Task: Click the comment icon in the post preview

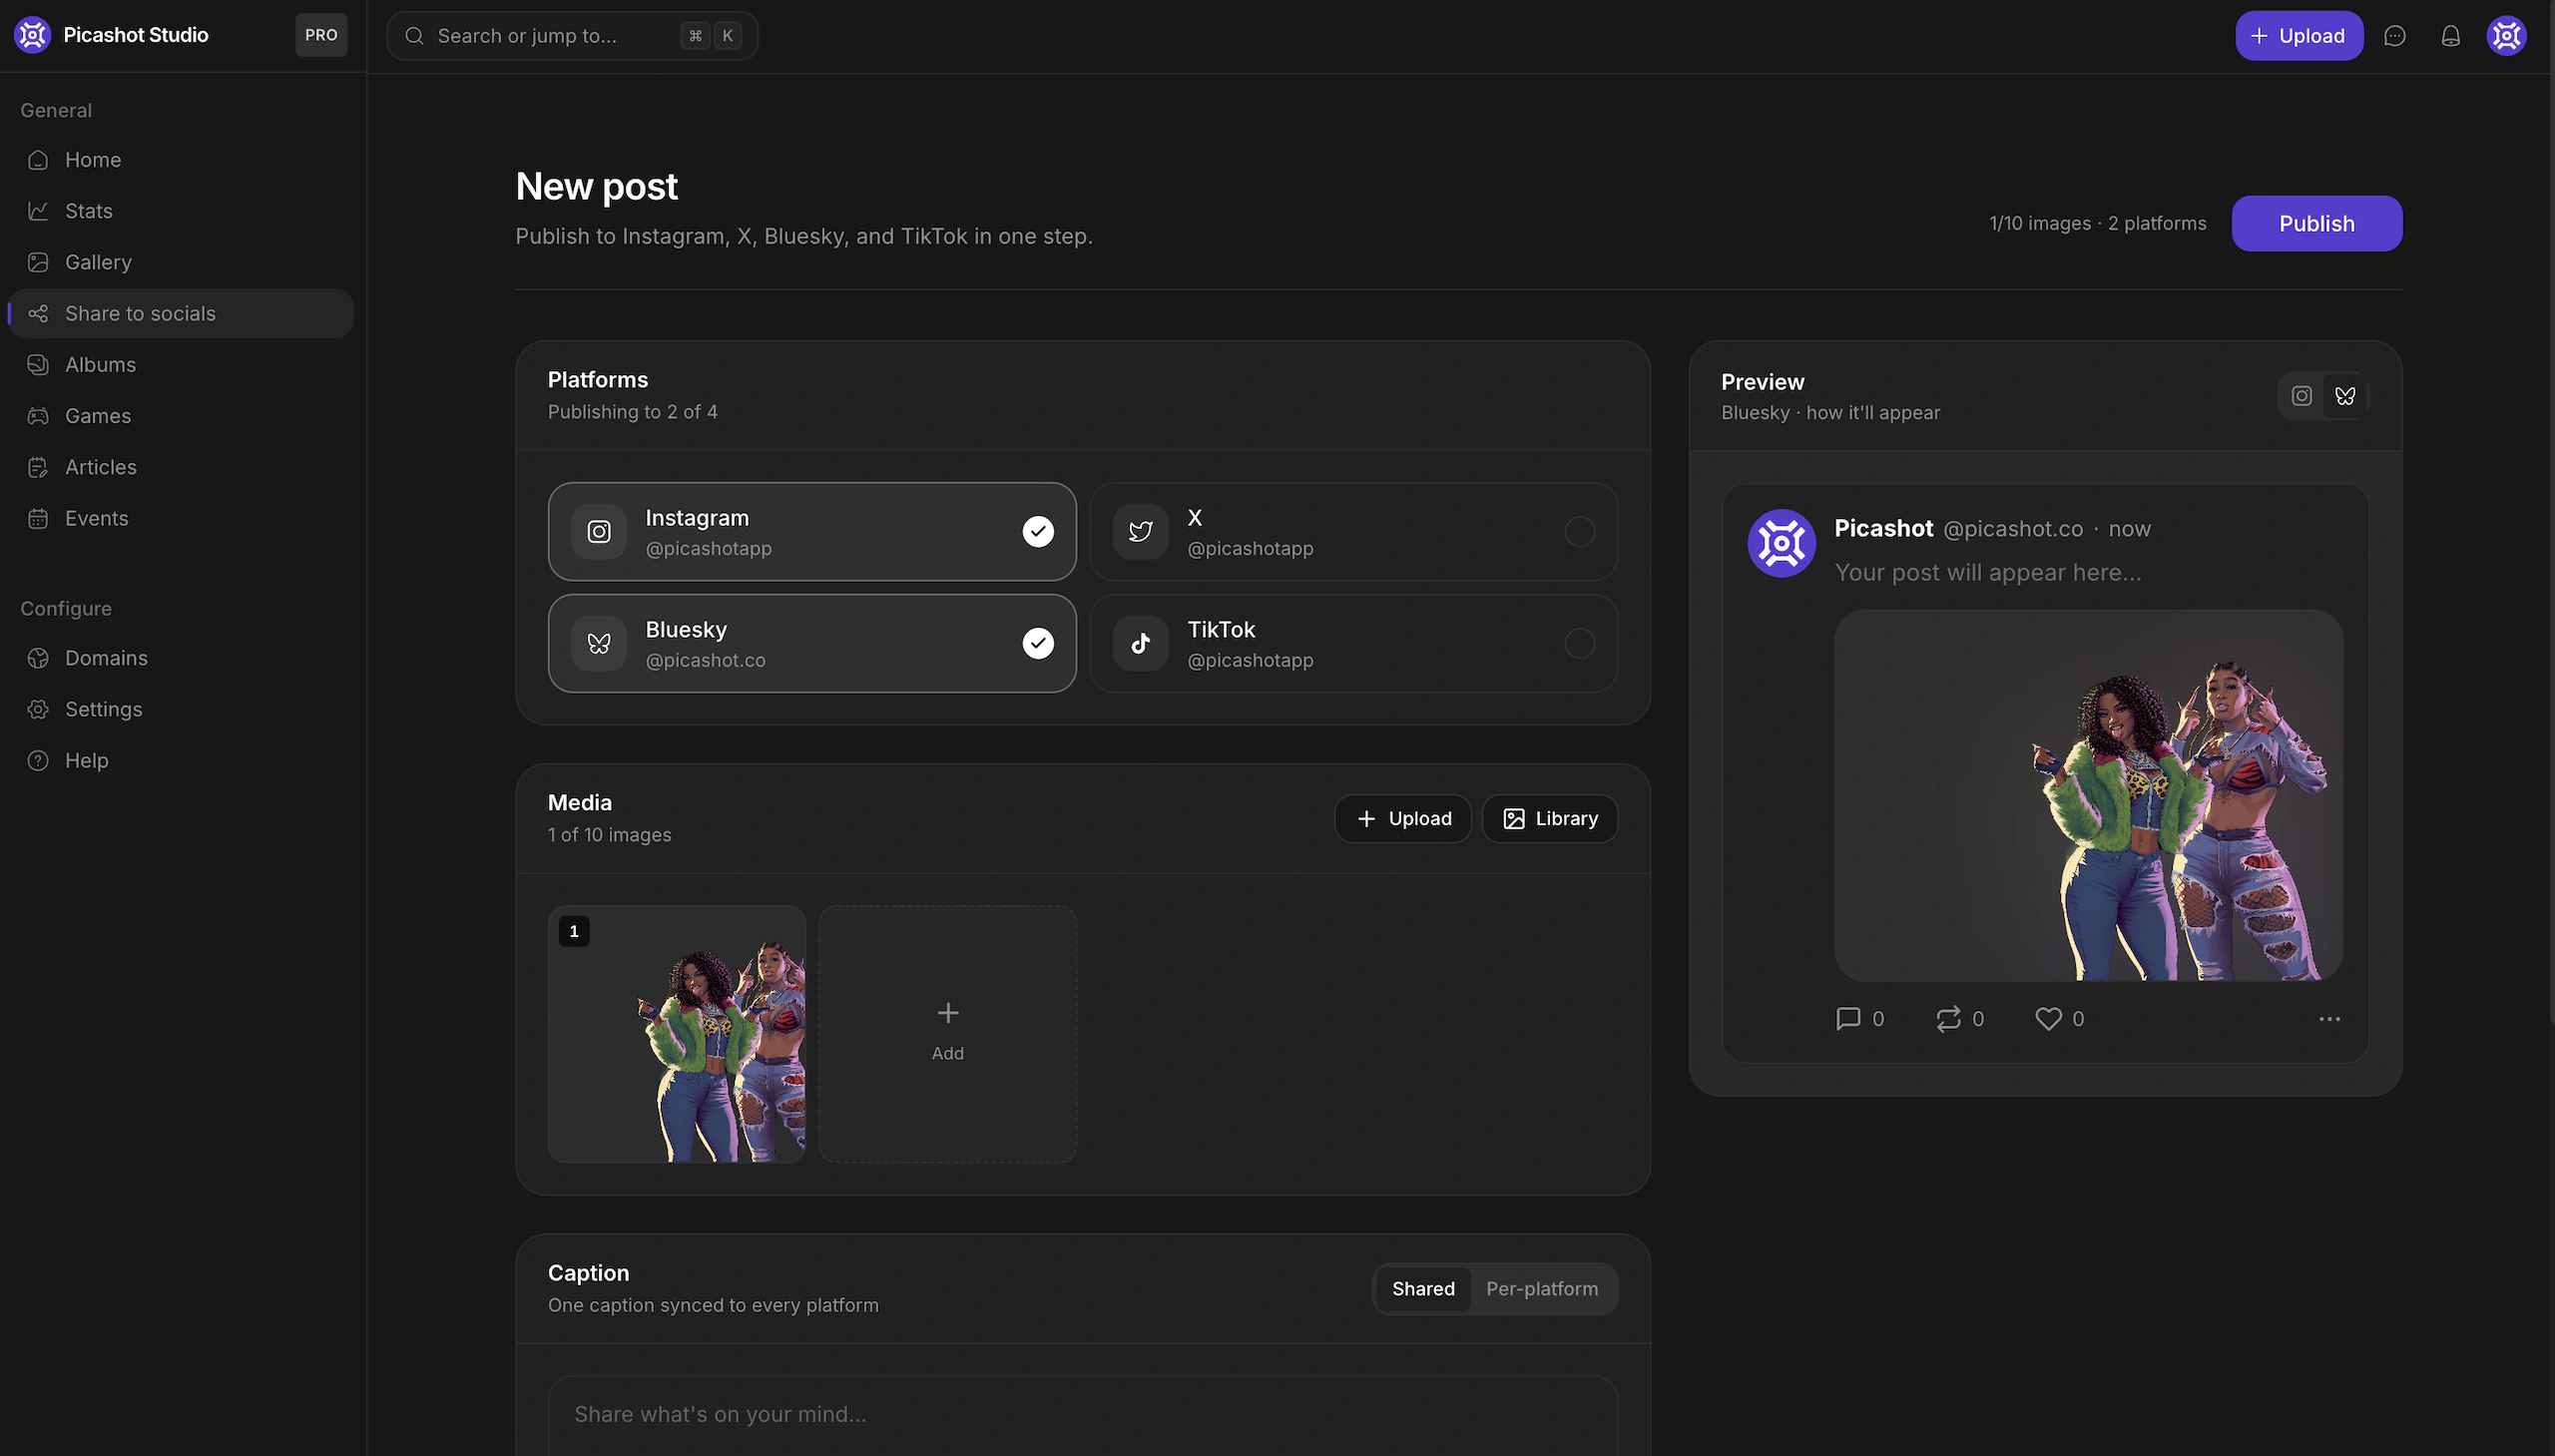Action: pyautogui.click(x=1848, y=1019)
